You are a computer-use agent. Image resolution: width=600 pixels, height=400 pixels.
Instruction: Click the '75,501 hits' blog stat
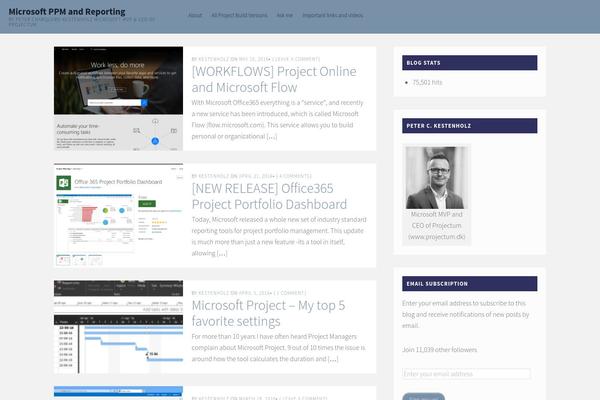[427, 82]
